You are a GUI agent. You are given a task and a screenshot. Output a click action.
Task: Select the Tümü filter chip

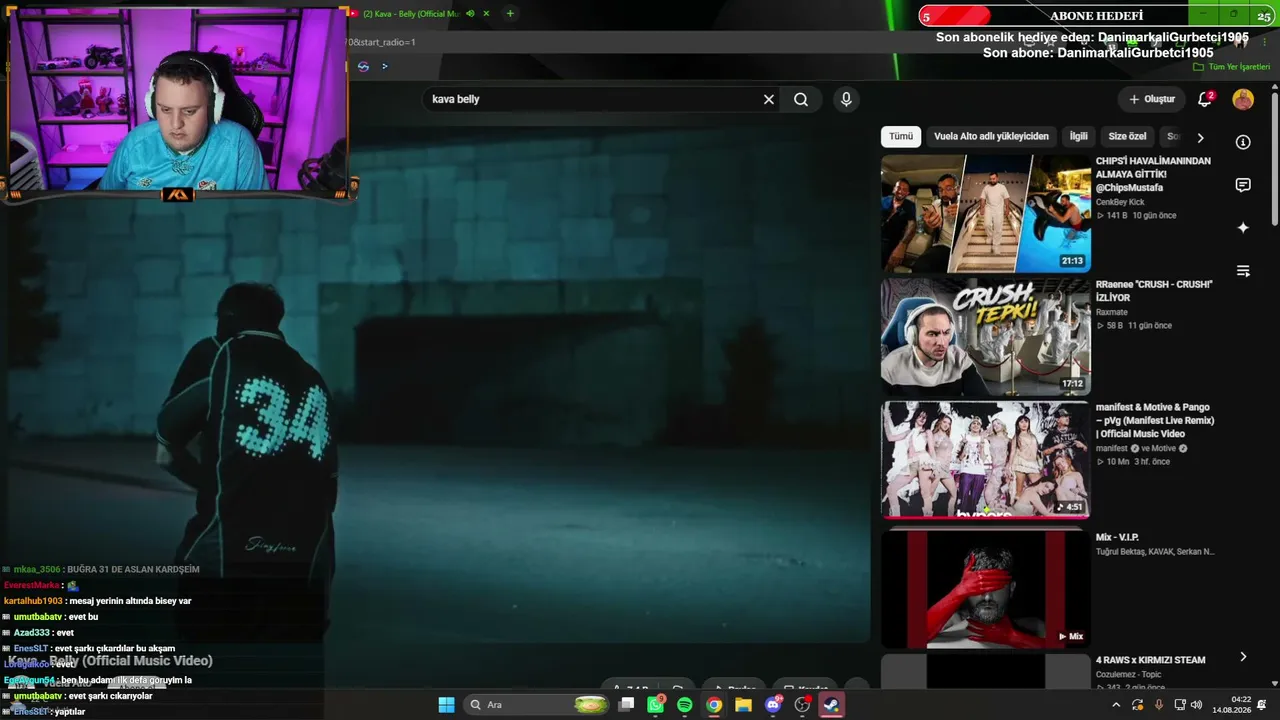click(901, 136)
